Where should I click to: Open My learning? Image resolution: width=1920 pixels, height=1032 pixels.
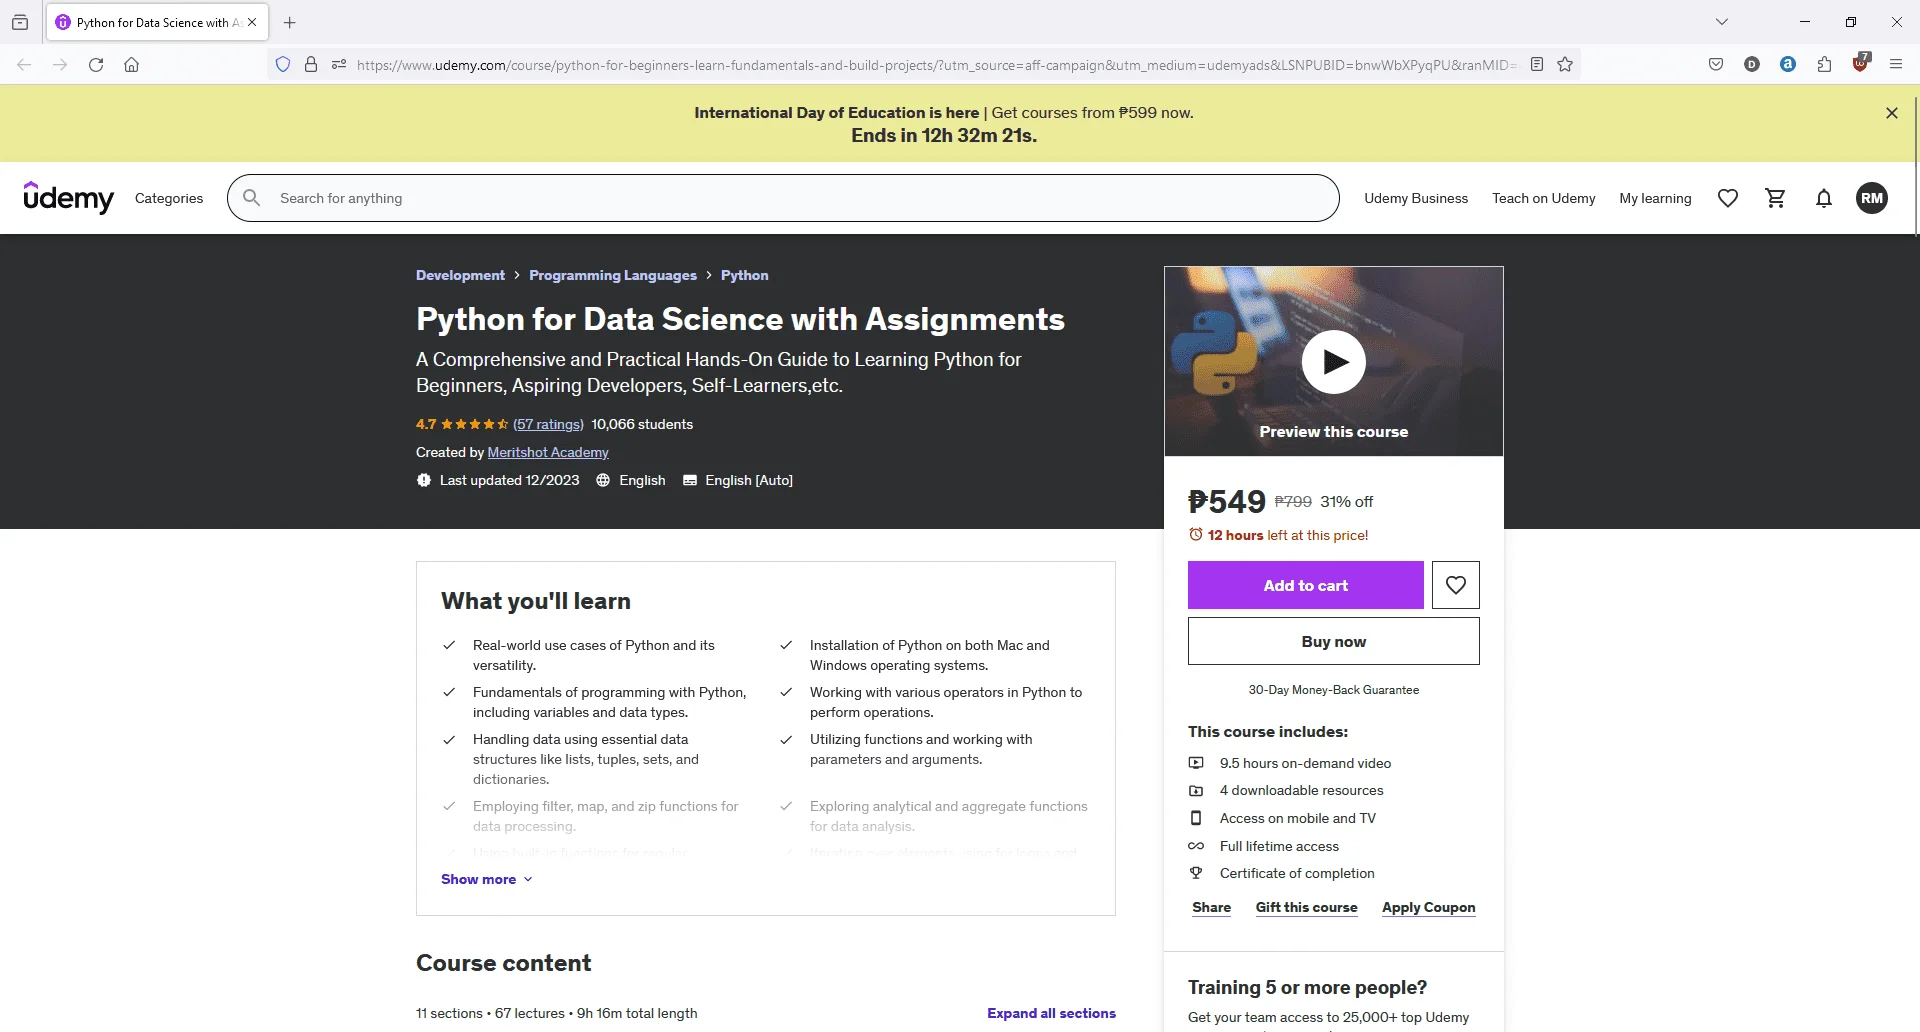(x=1655, y=198)
